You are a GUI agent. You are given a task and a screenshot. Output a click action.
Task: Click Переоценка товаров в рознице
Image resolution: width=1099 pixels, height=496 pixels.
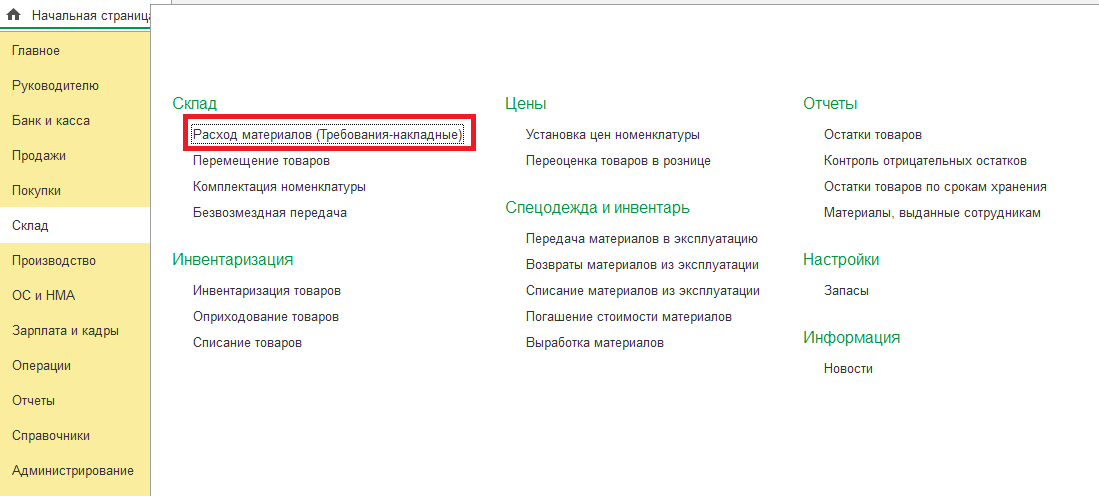618,161
